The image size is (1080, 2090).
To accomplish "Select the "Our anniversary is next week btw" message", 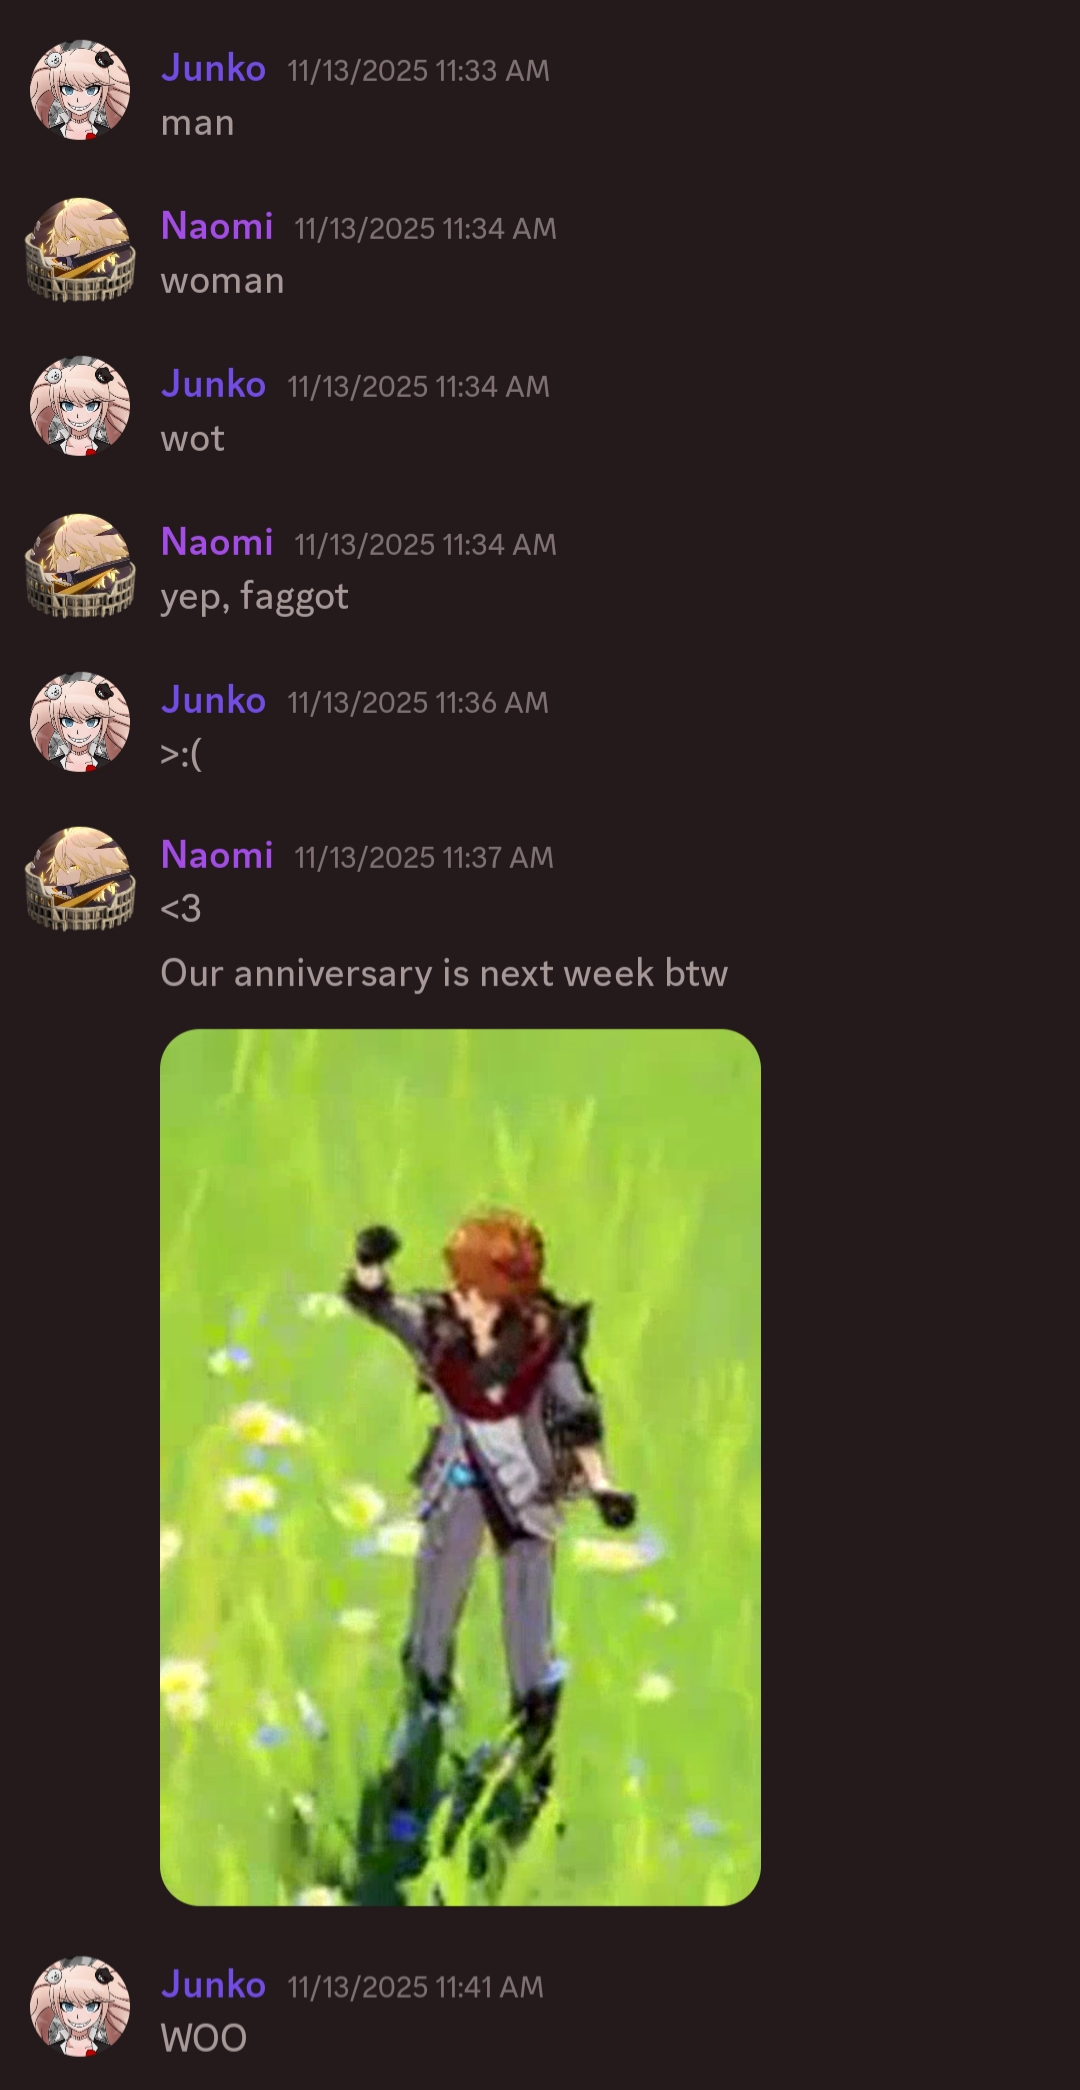I will tap(444, 973).
